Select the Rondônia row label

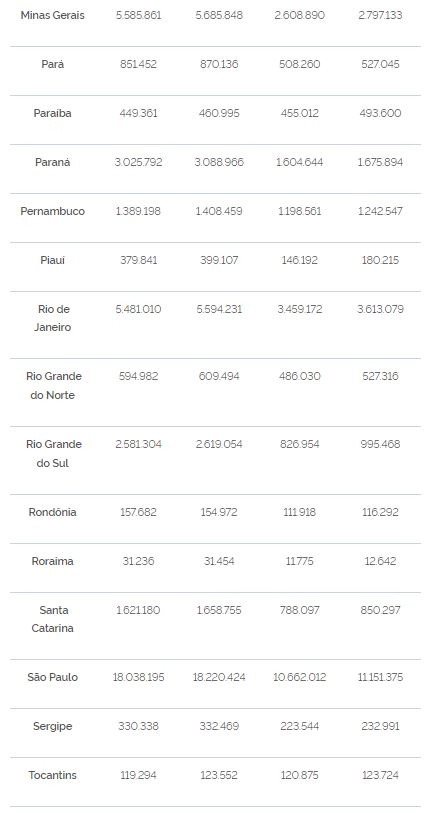pos(52,512)
